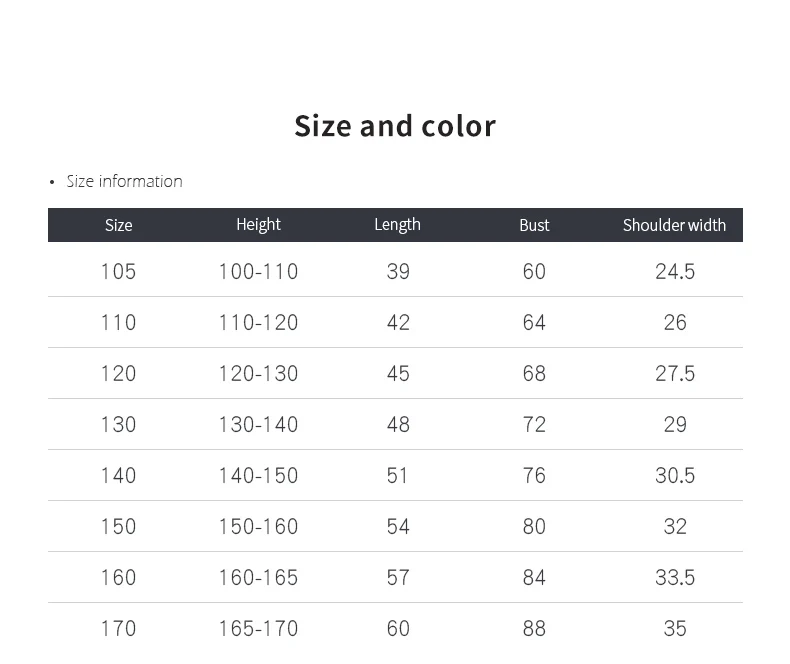Click the "Size information" bullet text
The image size is (790, 664).
point(124,181)
